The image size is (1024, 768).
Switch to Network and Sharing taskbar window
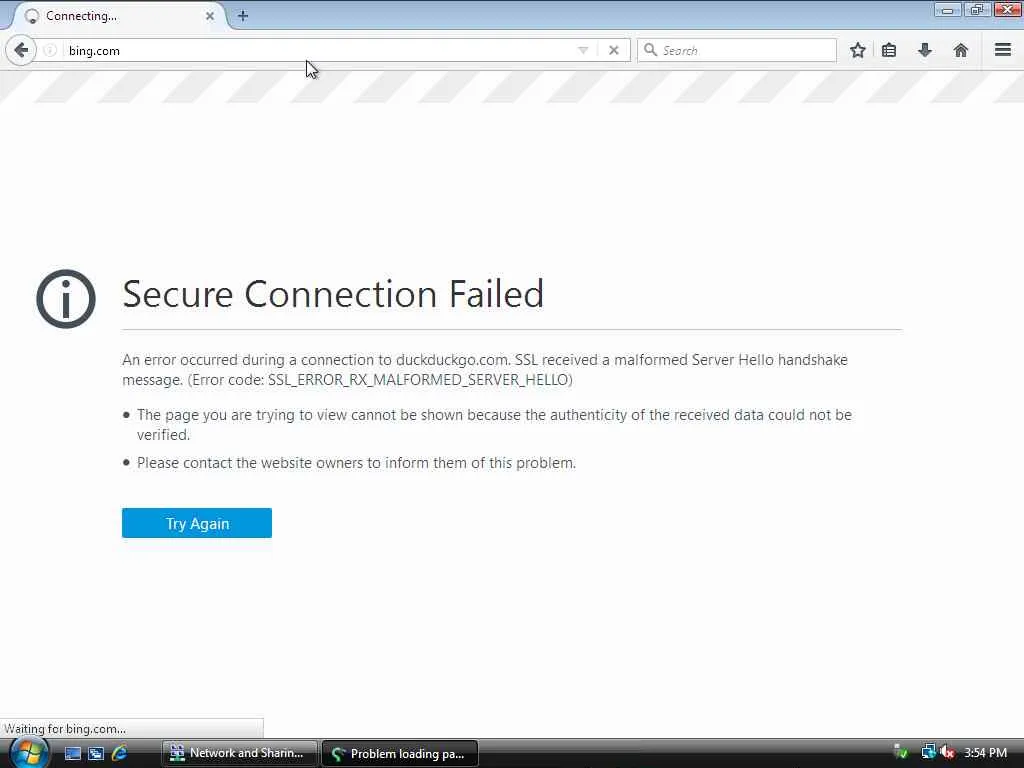[x=240, y=753]
